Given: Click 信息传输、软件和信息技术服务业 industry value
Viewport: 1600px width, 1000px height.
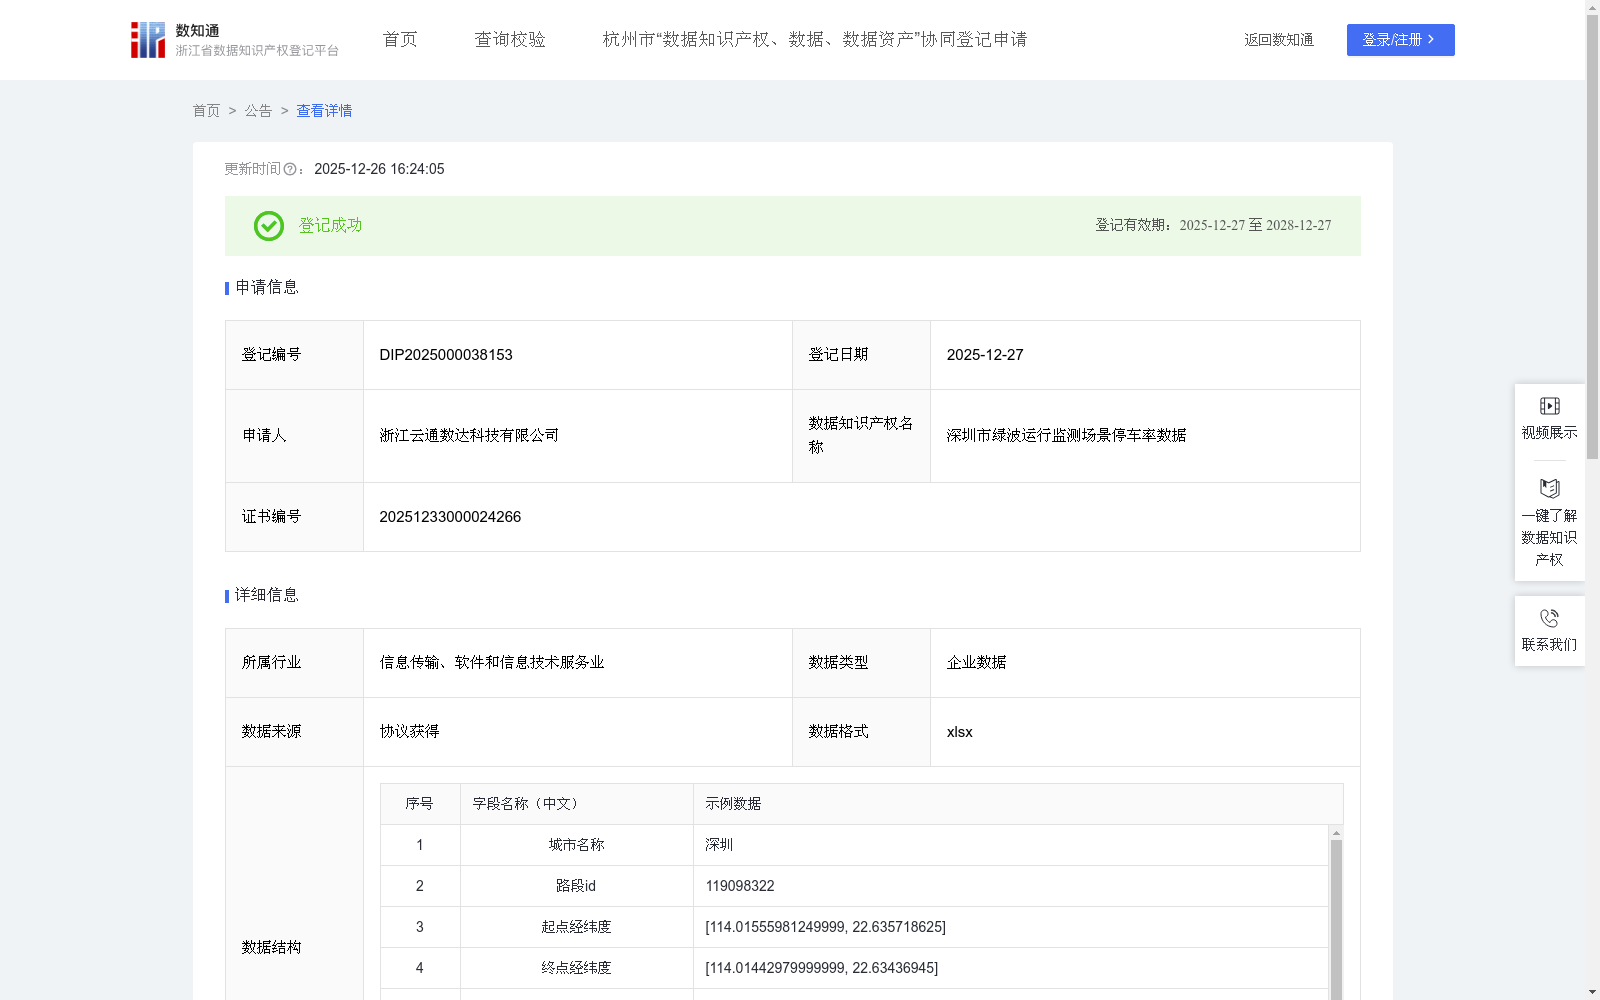Looking at the screenshot, I should (492, 663).
